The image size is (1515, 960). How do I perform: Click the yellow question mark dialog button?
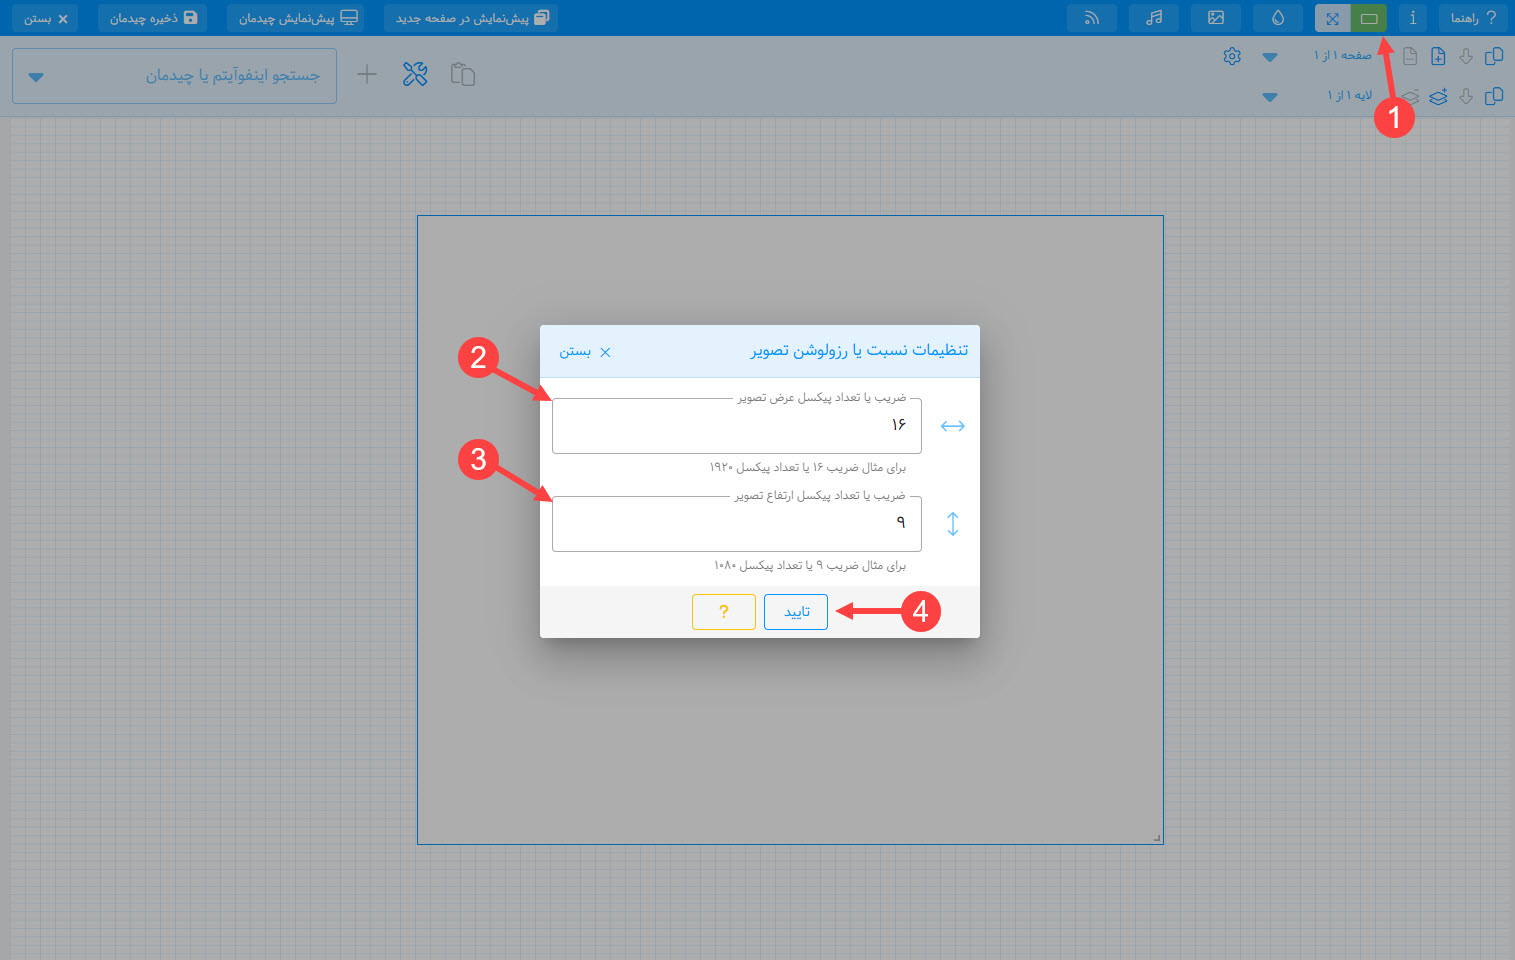(723, 612)
